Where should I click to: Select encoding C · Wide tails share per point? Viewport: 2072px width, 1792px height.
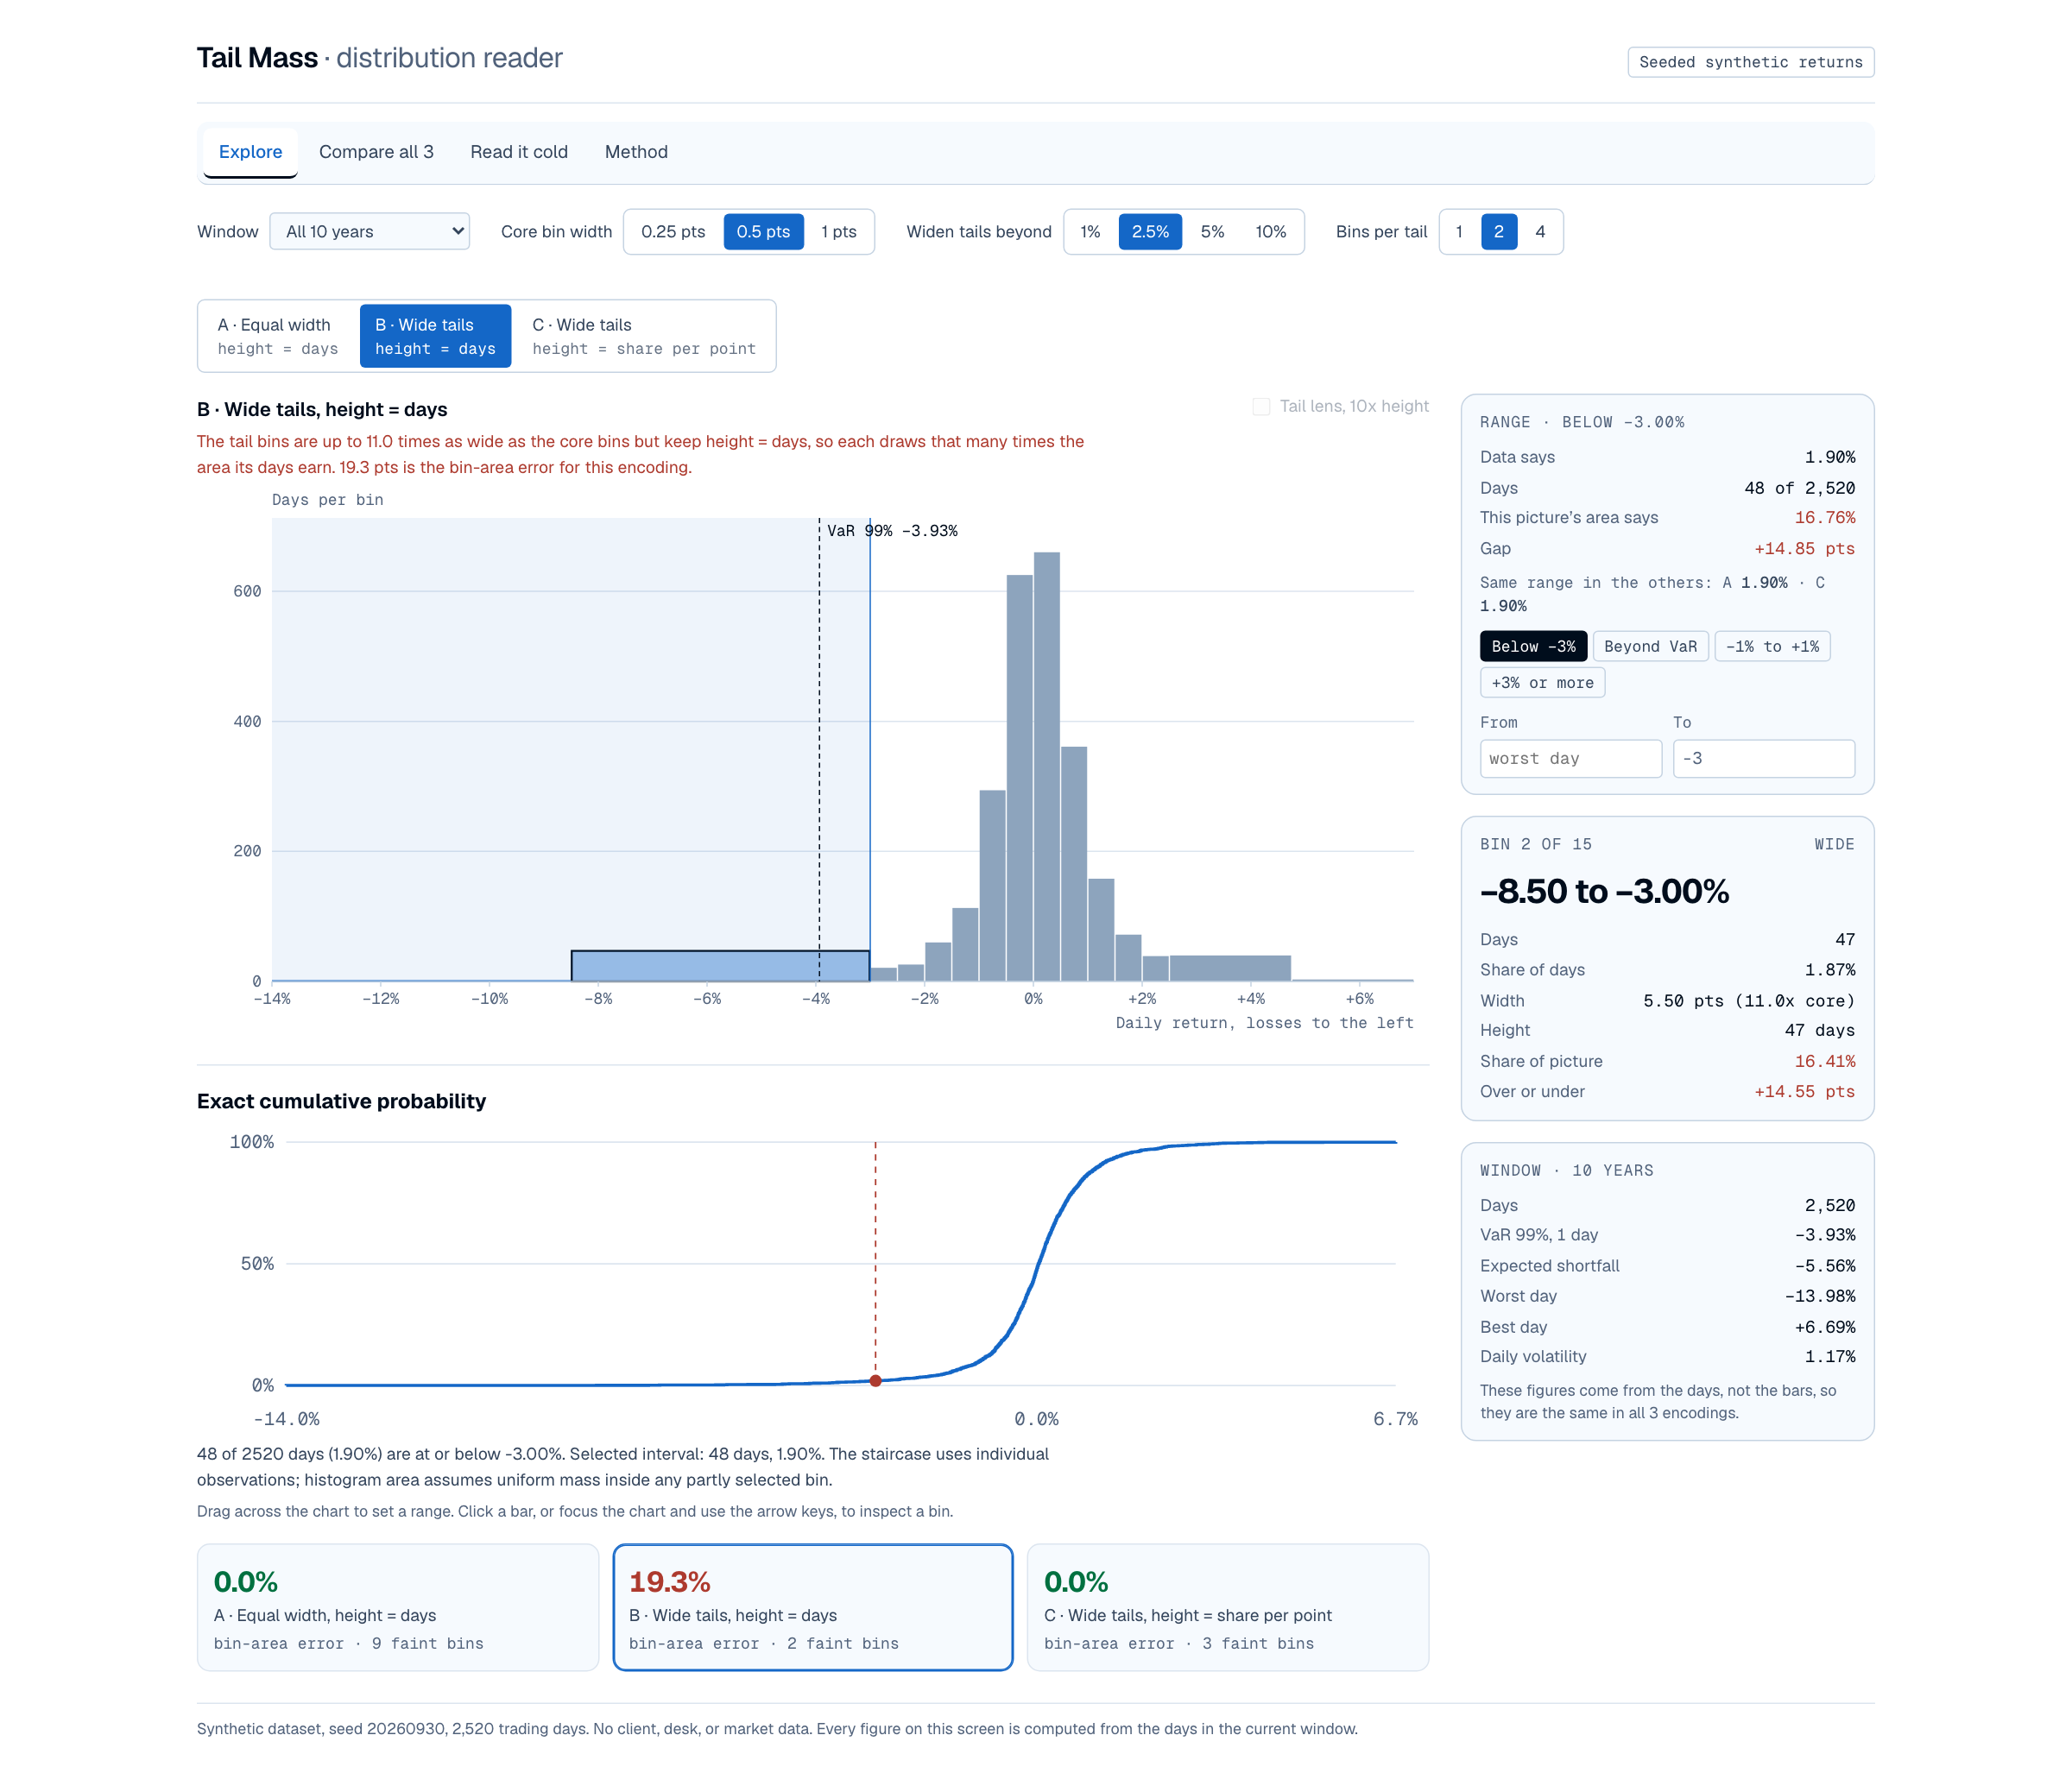click(x=644, y=336)
